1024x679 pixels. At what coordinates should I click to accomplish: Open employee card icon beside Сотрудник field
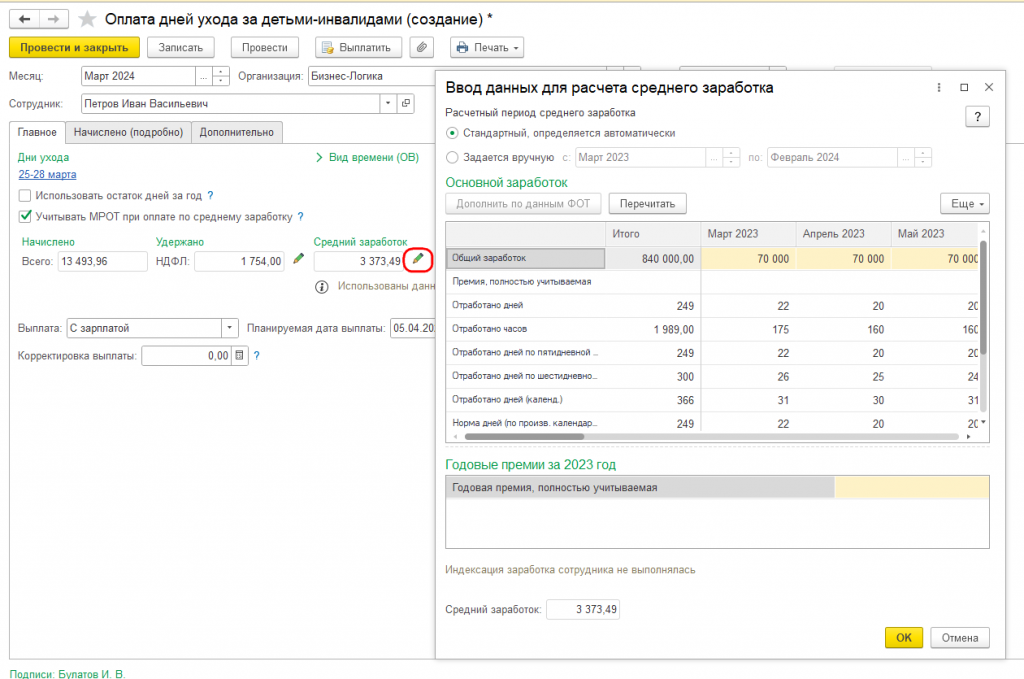point(406,103)
